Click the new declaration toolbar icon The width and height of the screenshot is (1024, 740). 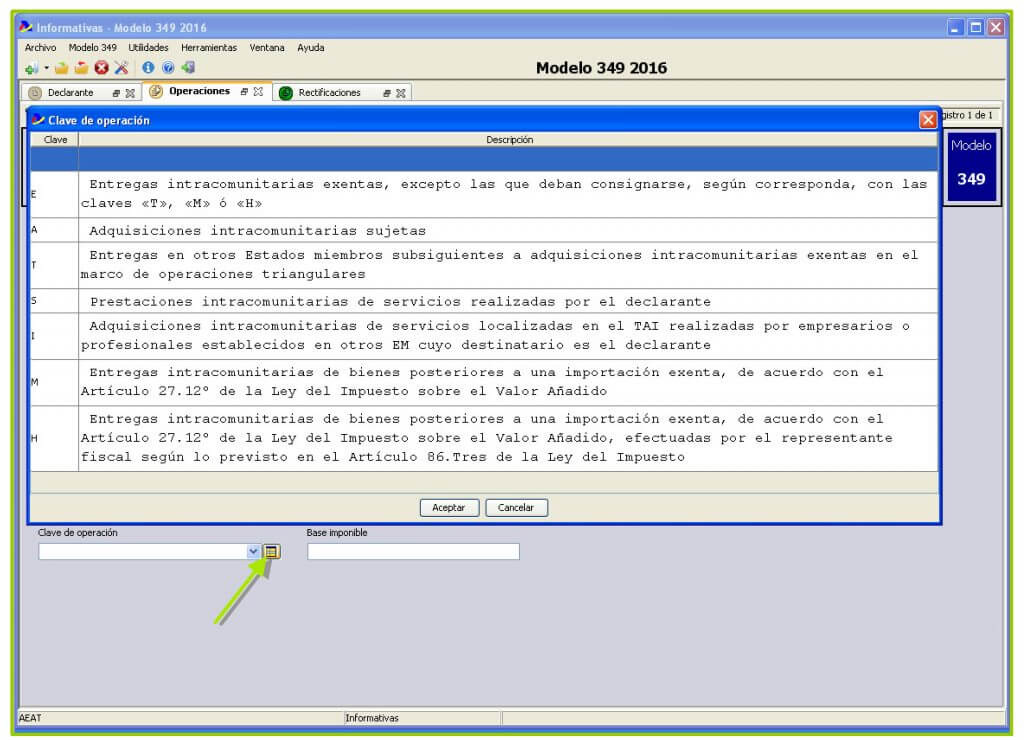31,68
